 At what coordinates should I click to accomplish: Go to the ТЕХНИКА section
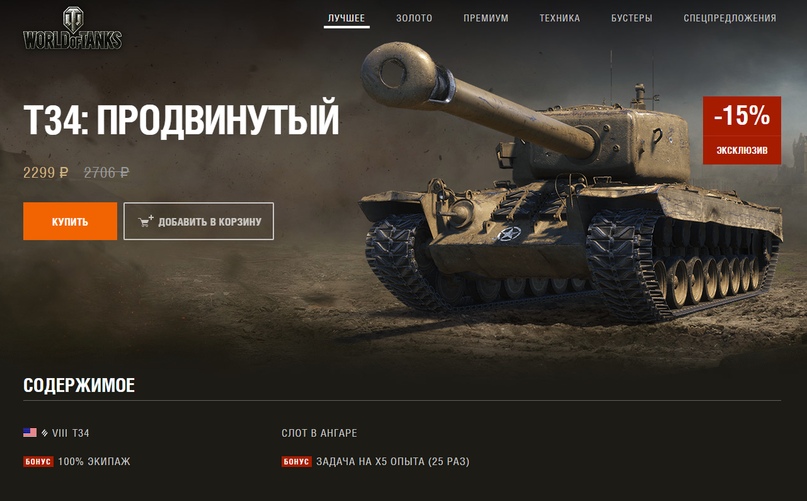coord(559,18)
